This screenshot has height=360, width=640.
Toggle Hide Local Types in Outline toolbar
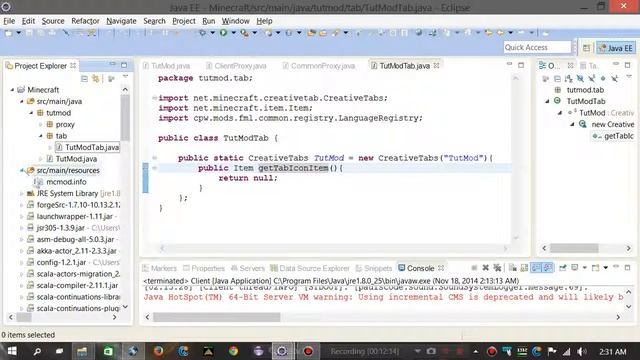click(x=614, y=78)
